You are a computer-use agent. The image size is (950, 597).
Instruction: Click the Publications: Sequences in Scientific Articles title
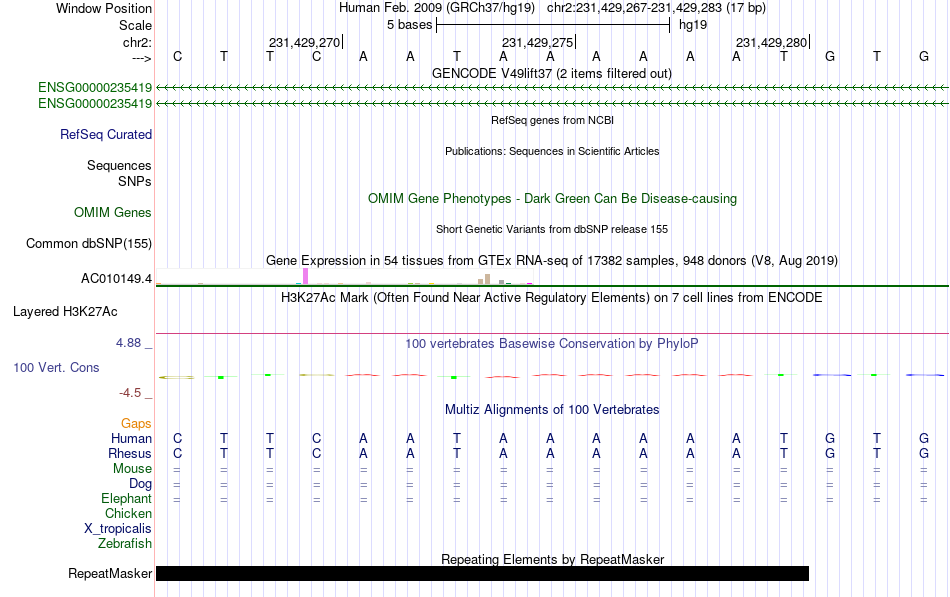[552, 151]
